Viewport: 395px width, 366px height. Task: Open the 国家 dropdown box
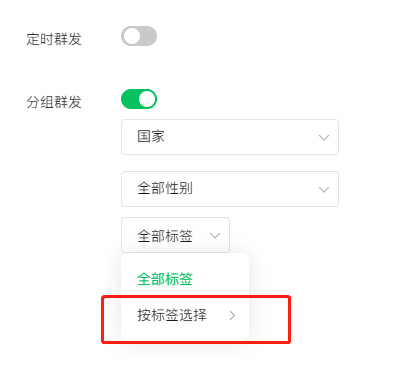pyautogui.click(x=230, y=137)
